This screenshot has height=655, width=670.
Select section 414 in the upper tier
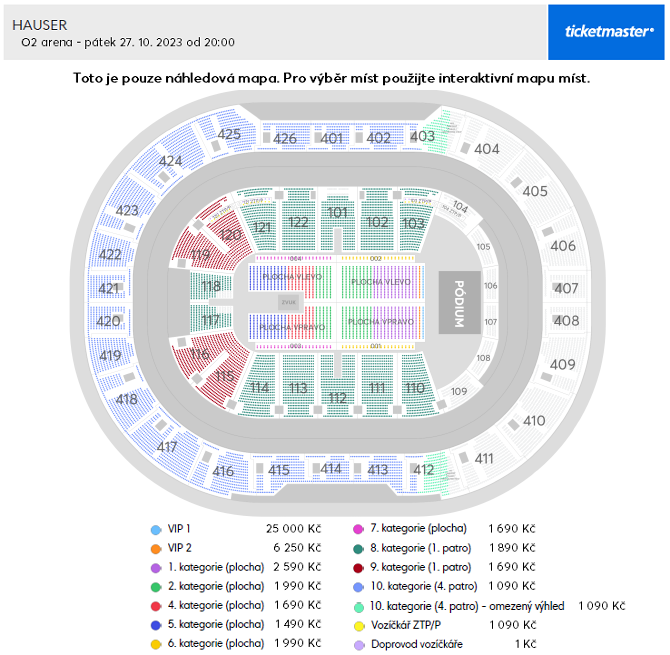[330, 469]
